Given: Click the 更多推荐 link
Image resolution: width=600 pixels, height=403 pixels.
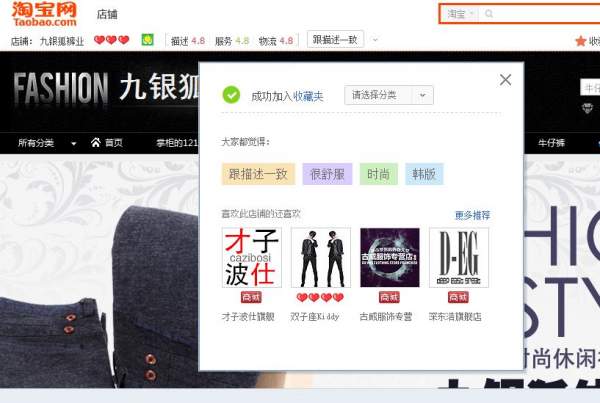Looking at the screenshot, I should tap(473, 215).
